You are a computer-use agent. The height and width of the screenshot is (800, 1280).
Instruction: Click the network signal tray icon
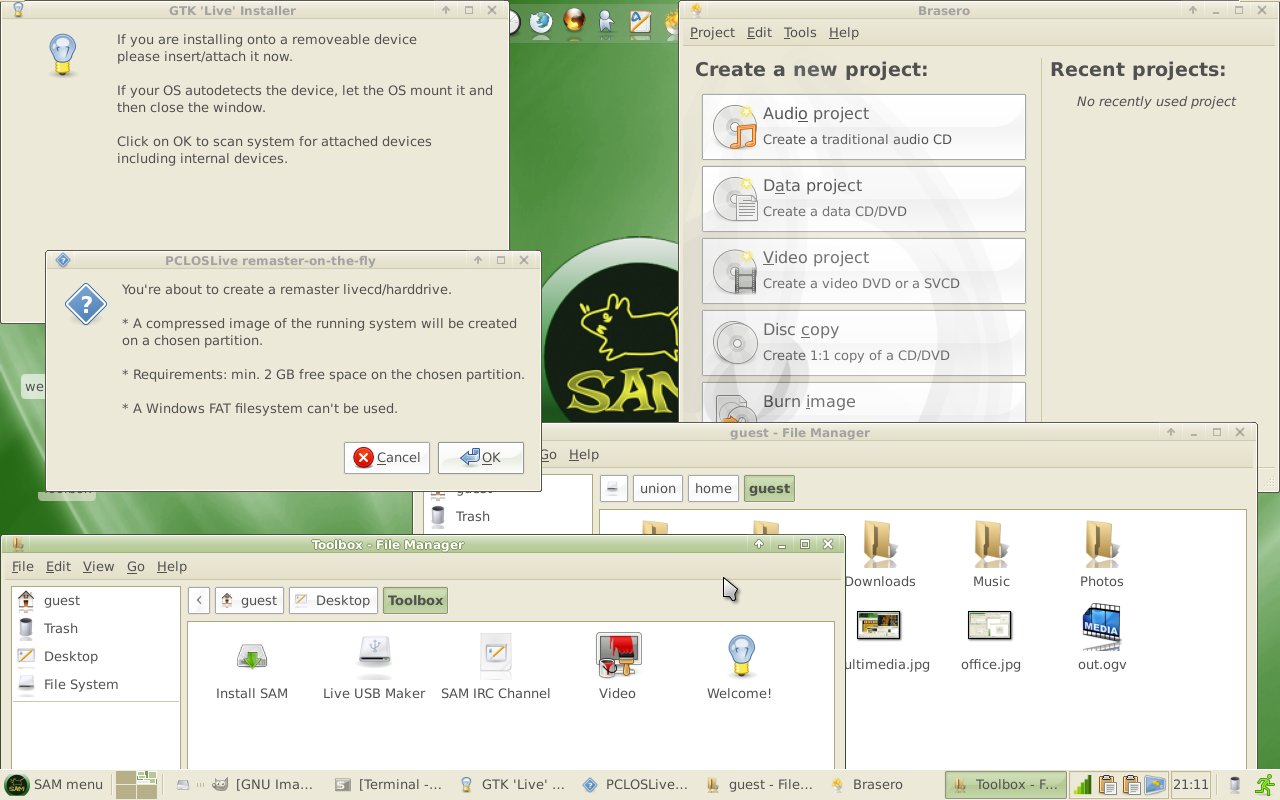pyautogui.click(x=1083, y=785)
